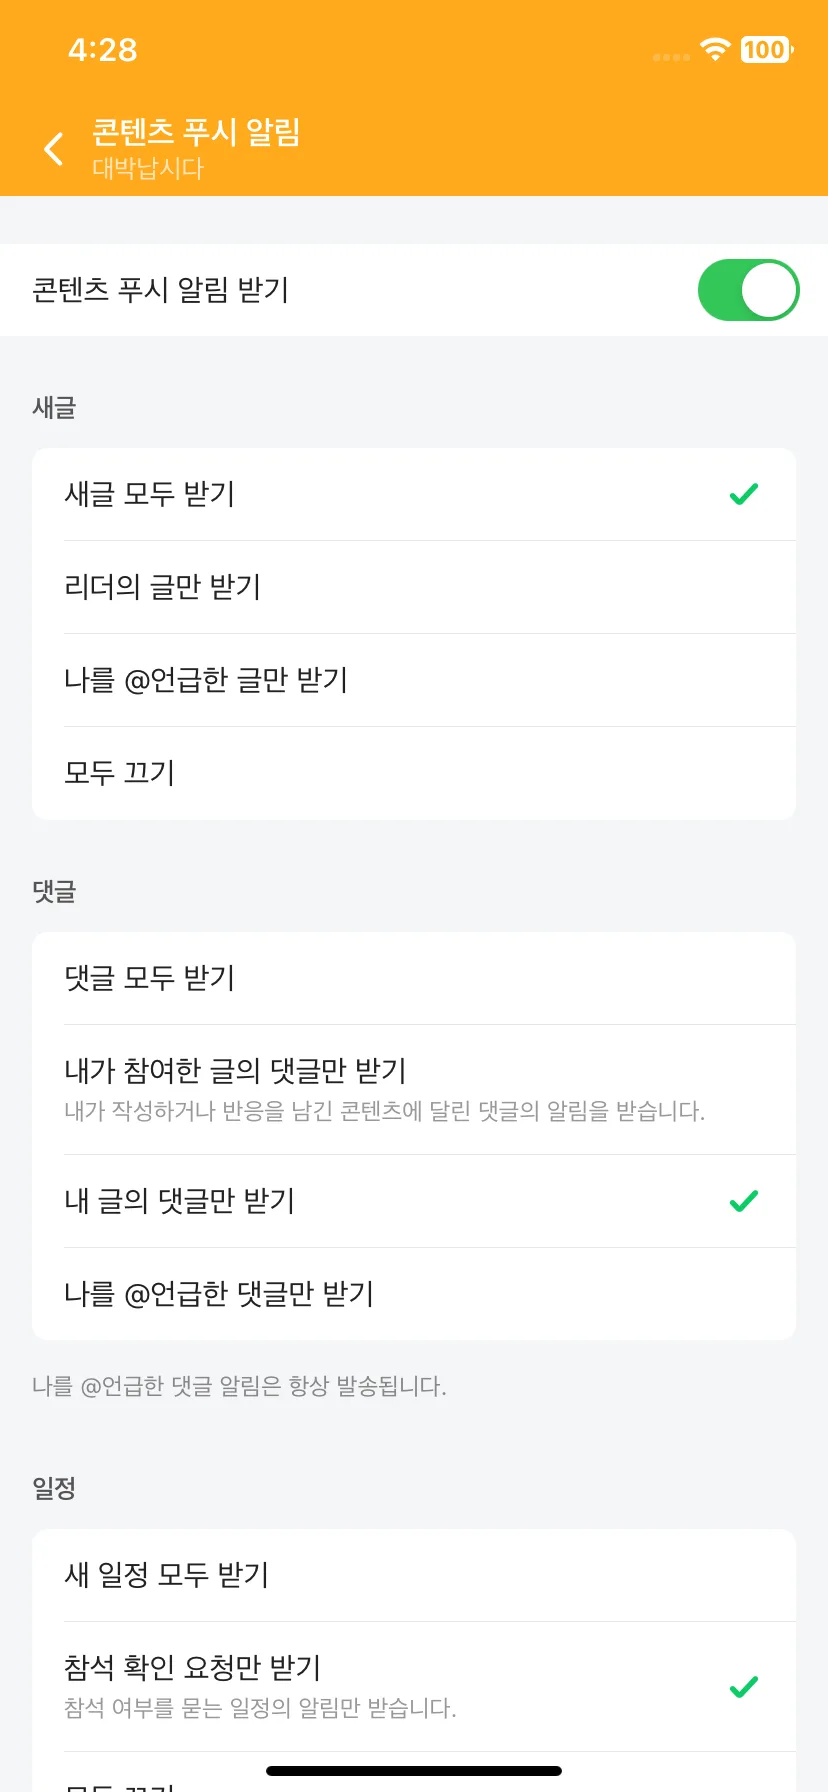The height and width of the screenshot is (1792, 828).
Task: Select 댓글 모두 받기 option
Action: [x=414, y=978]
